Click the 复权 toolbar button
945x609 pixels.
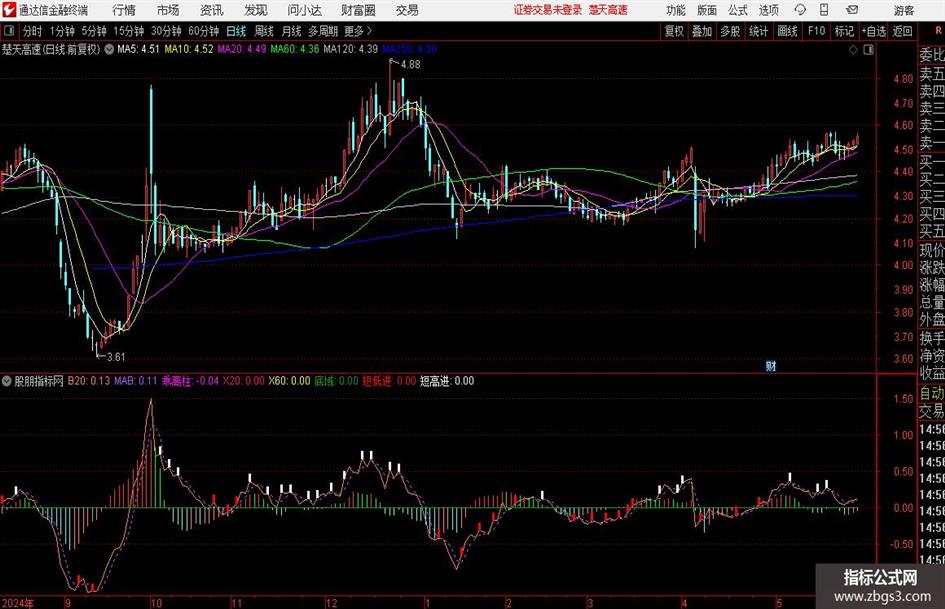coord(674,31)
